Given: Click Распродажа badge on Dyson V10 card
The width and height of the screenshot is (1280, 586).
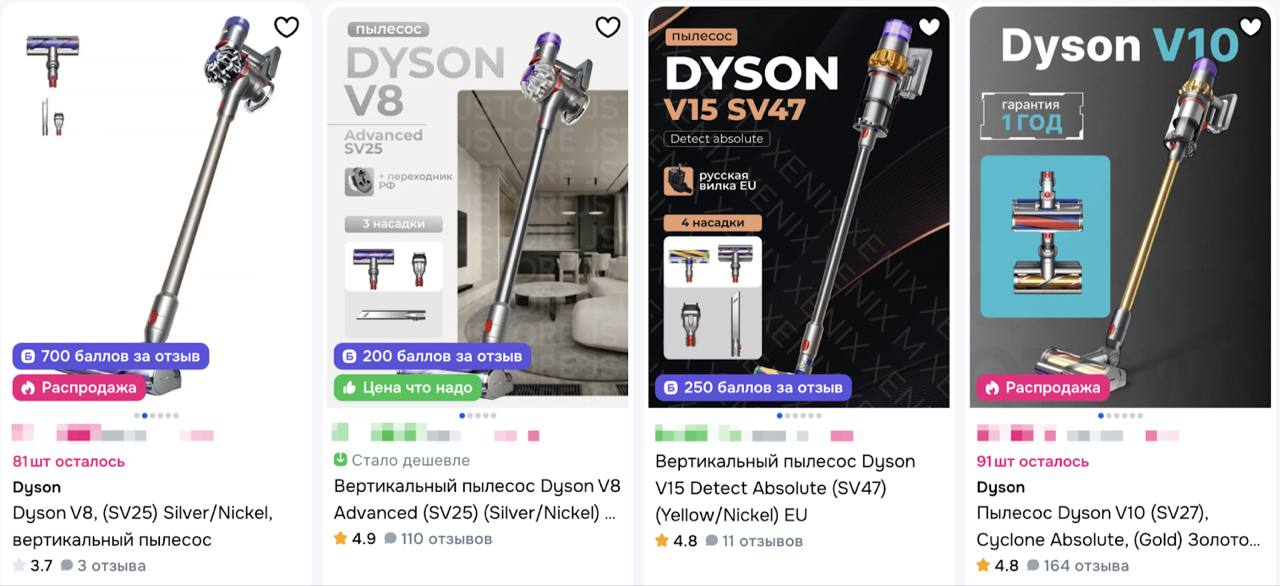Looking at the screenshot, I should [x=1043, y=387].
